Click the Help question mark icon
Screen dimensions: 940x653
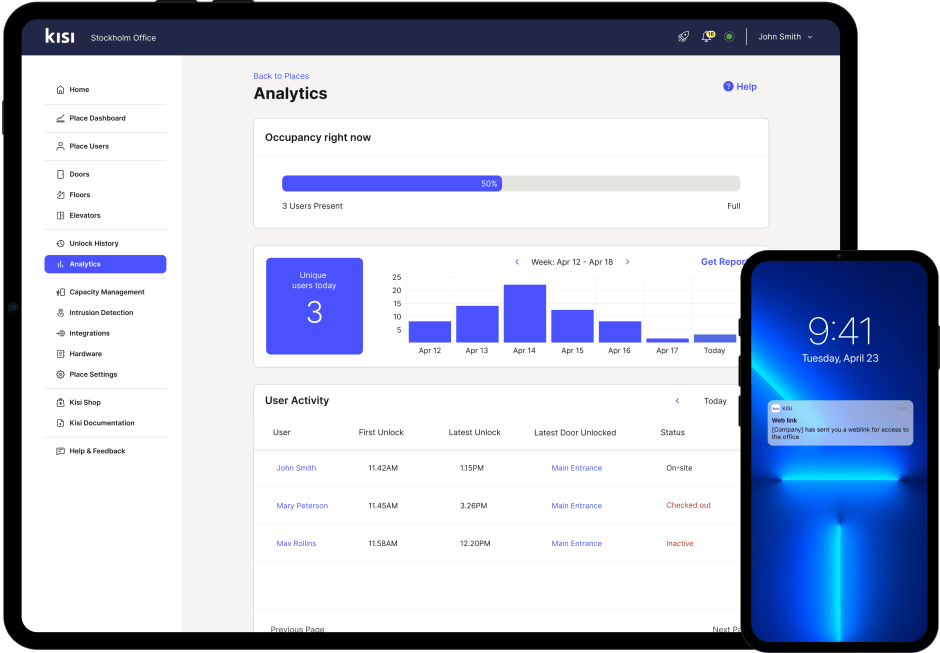pyautogui.click(x=728, y=86)
